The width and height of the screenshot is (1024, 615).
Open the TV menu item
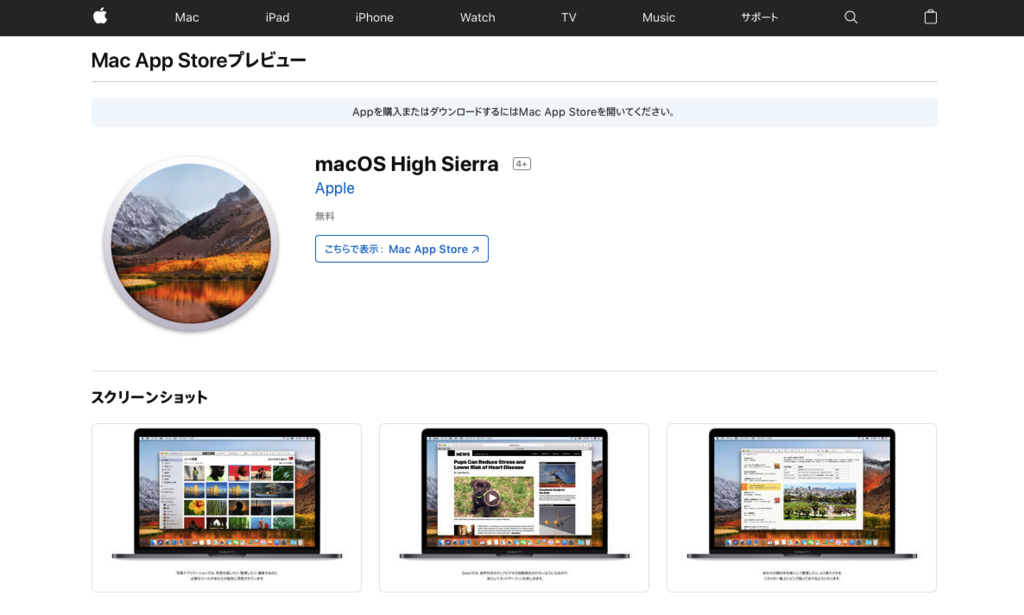[x=569, y=18]
